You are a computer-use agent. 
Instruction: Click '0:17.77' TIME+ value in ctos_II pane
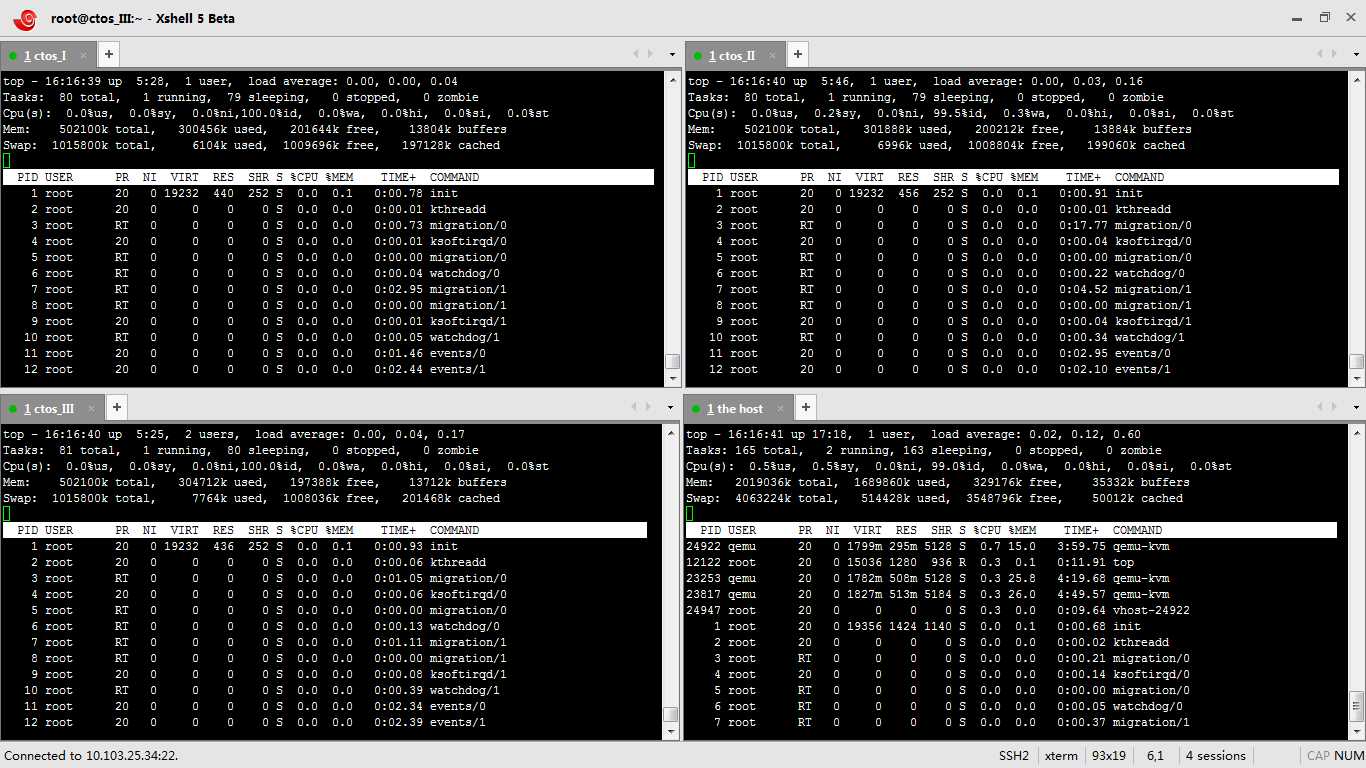coord(1083,226)
